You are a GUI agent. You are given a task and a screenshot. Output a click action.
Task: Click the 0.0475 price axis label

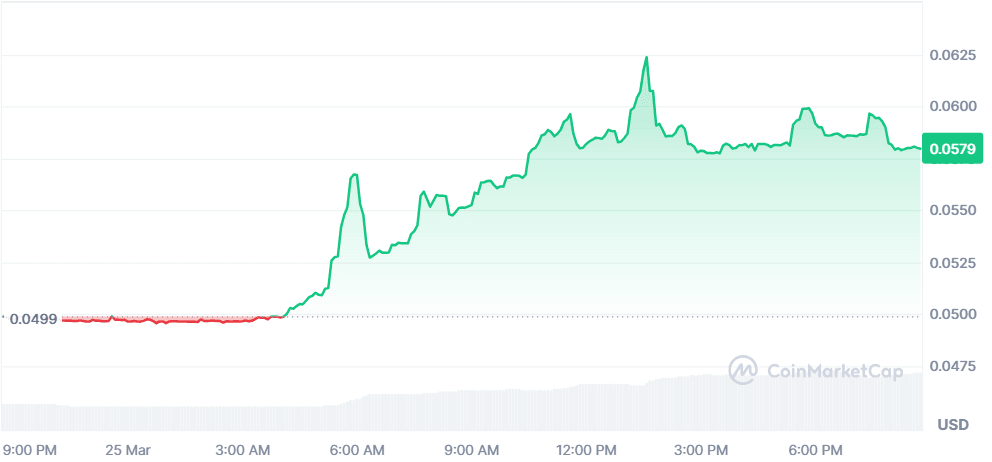(x=953, y=366)
